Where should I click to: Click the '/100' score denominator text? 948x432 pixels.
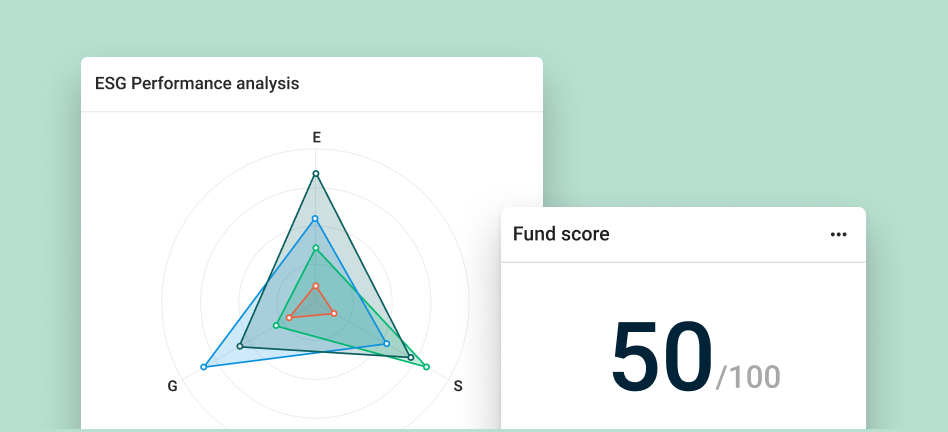pyautogui.click(x=748, y=377)
